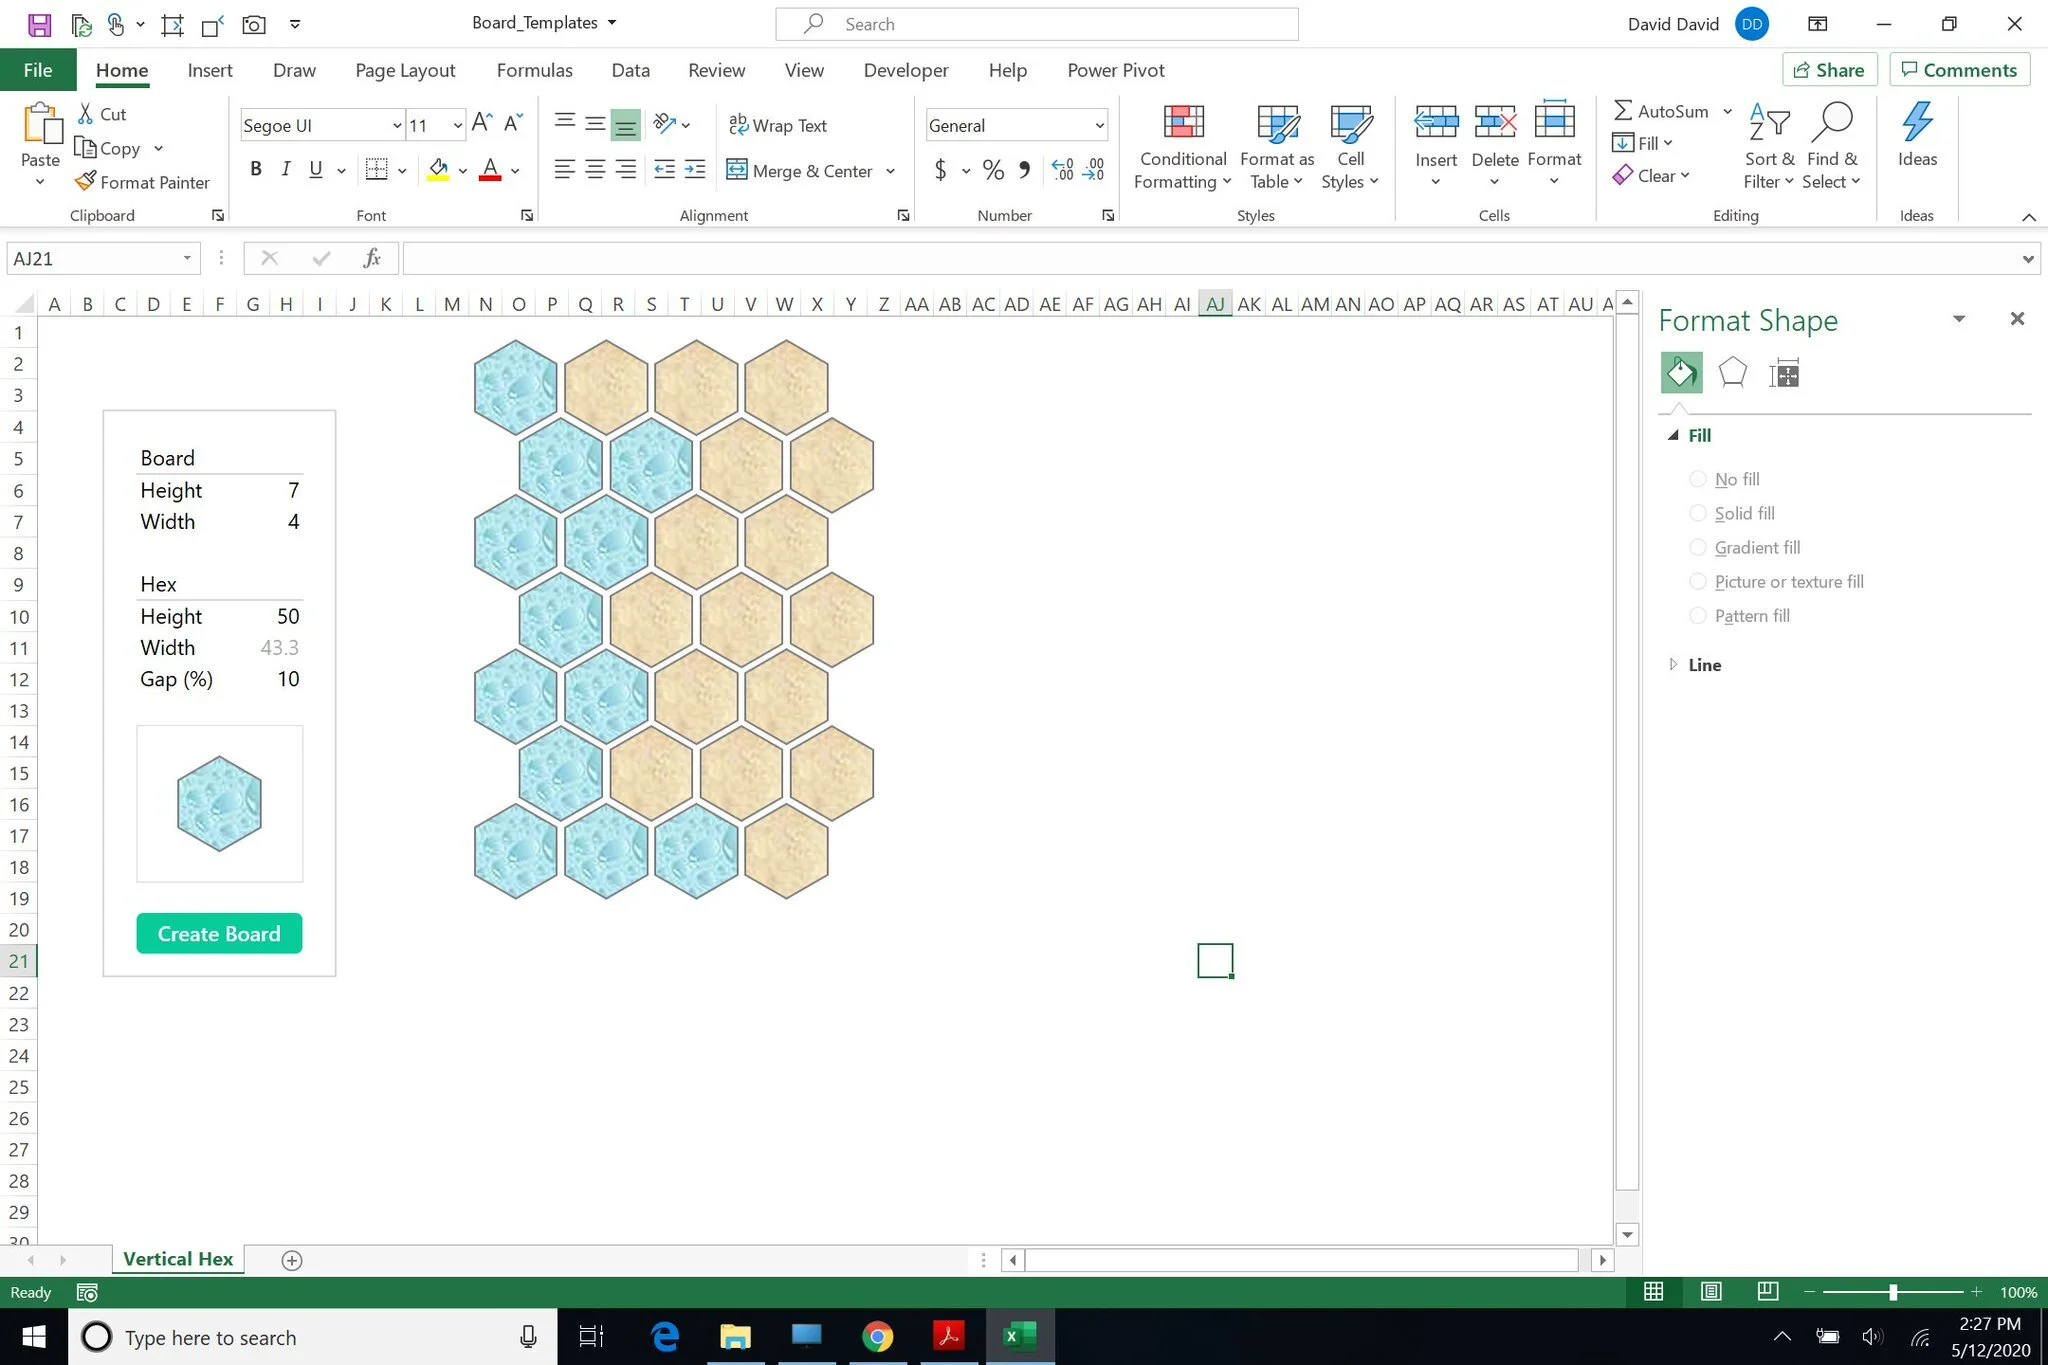Select the Merge & Center icon
The width and height of the screenshot is (2048, 1365).
(737, 170)
